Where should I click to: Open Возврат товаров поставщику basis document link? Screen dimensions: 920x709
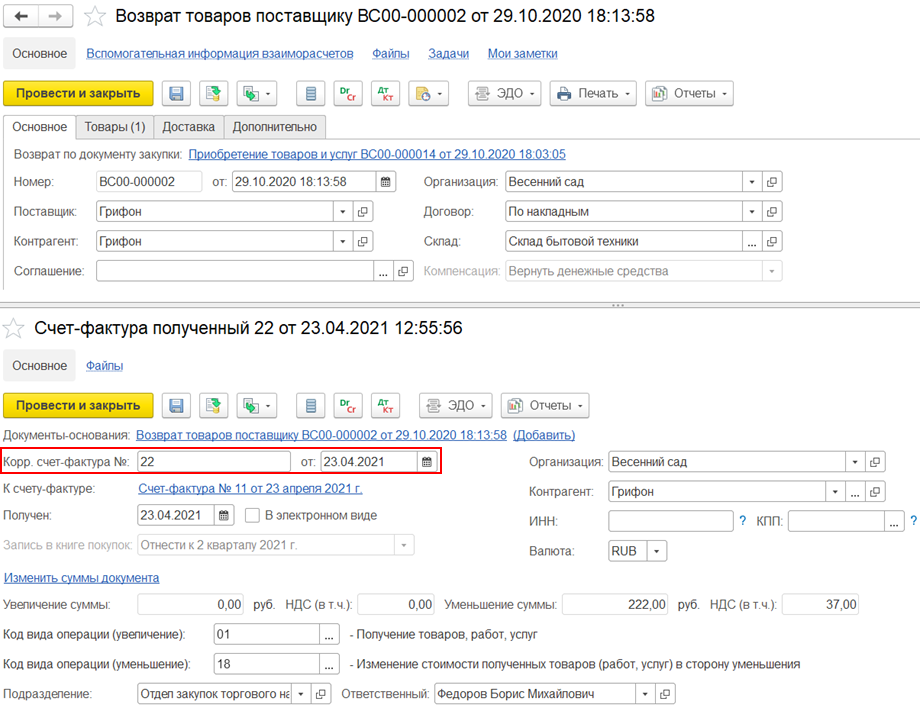[x=322, y=435]
